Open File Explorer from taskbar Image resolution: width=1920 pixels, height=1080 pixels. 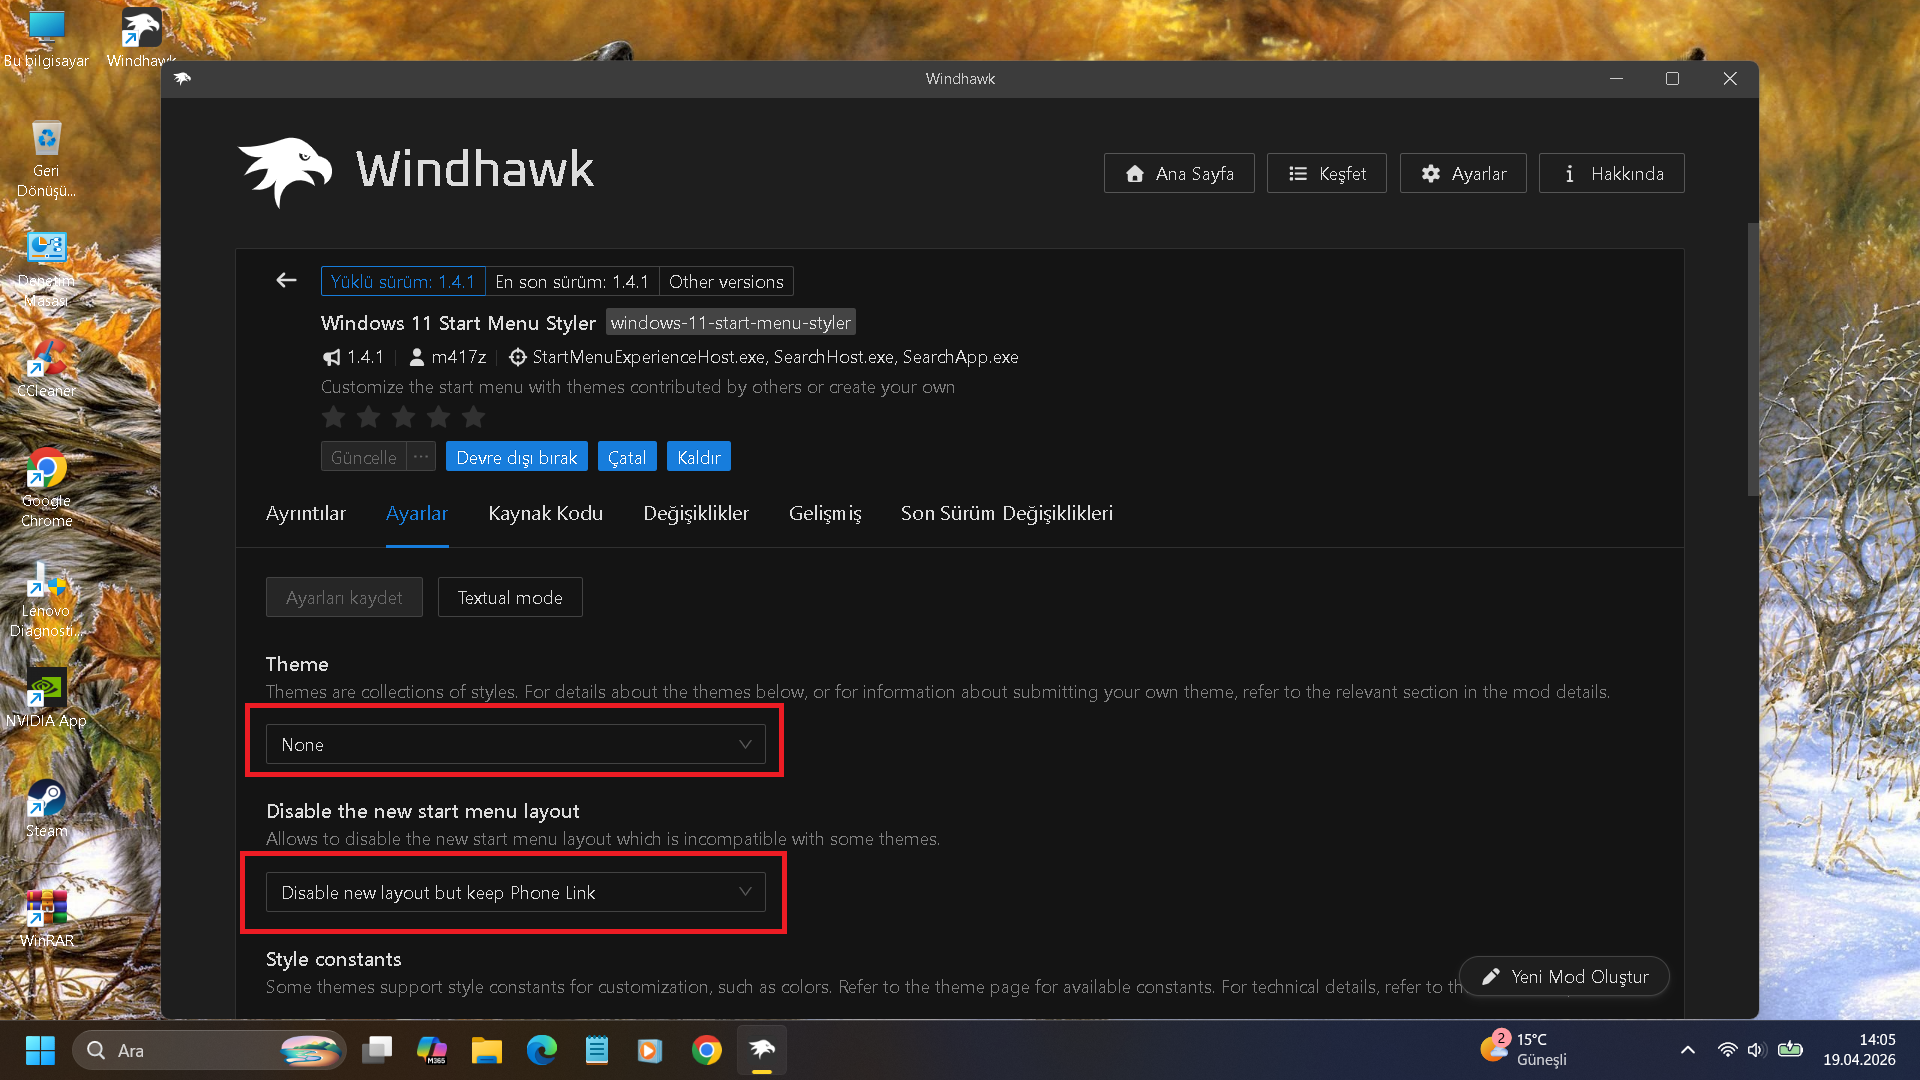point(487,1050)
